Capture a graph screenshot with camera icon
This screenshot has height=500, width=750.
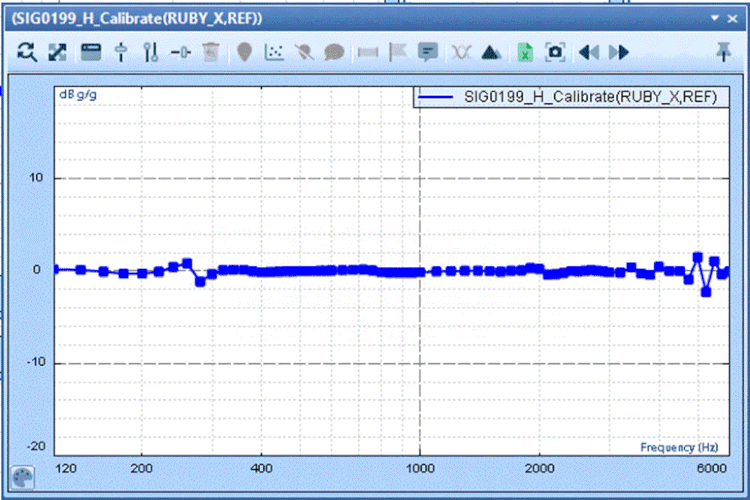tap(555, 52)
